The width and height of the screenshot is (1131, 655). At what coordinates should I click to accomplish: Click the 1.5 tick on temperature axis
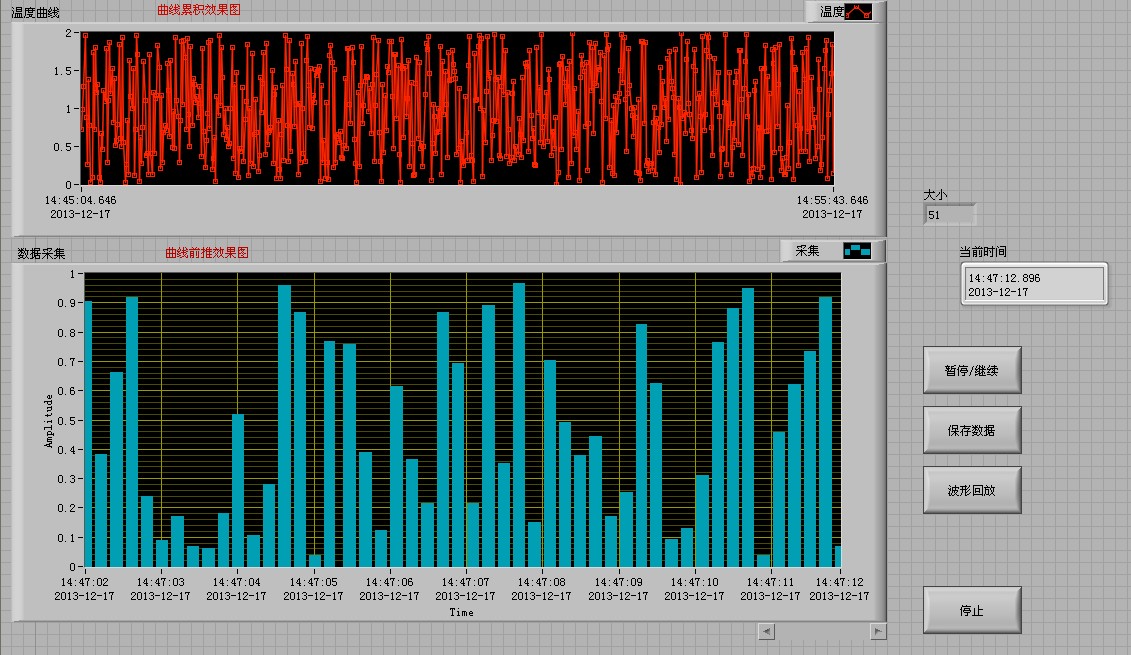63,71
